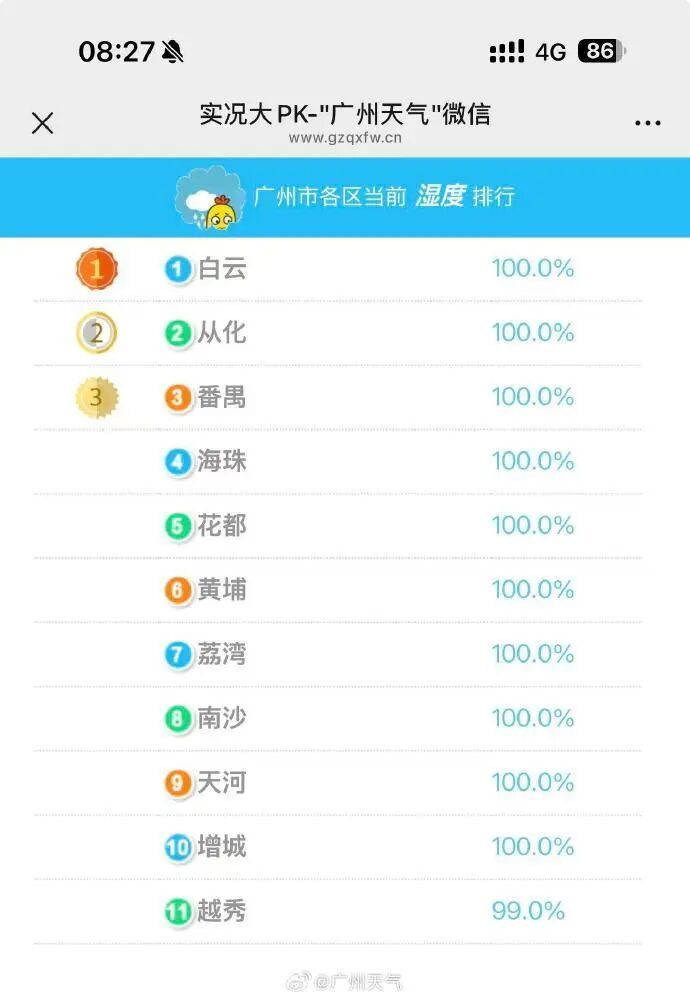The image size is (690, 998).
Task: Click the notification muted bell icon in status bar
Action: (x=172, y=51)
